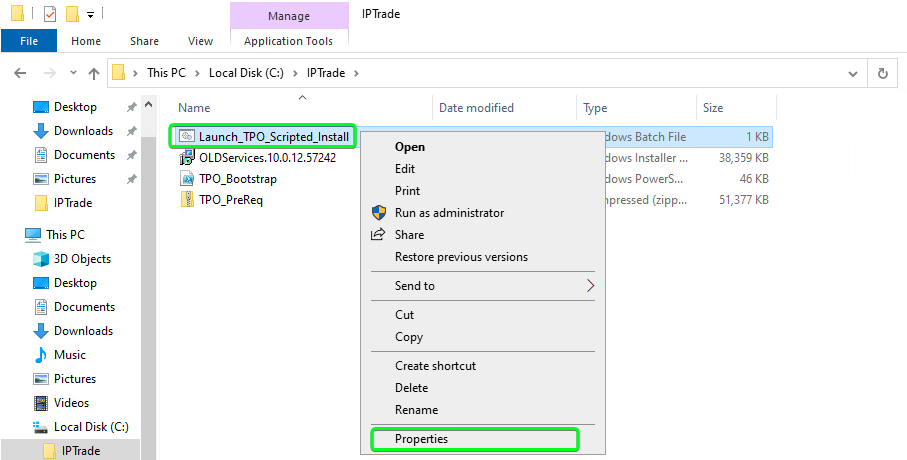Open the Application Tools tab
This screenshot has width=907, height=460.
click(288, 41)
